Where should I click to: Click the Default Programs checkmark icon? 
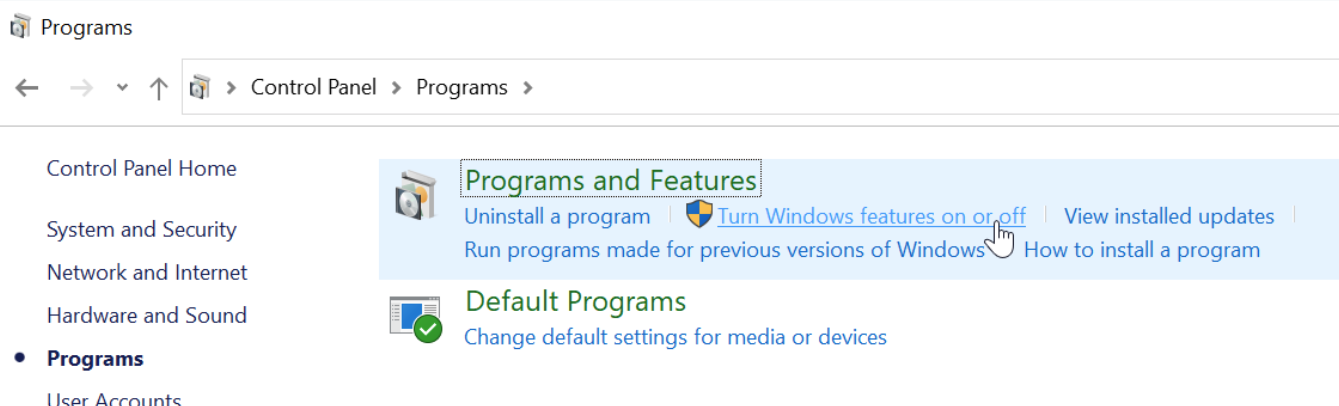coord(415,318)
